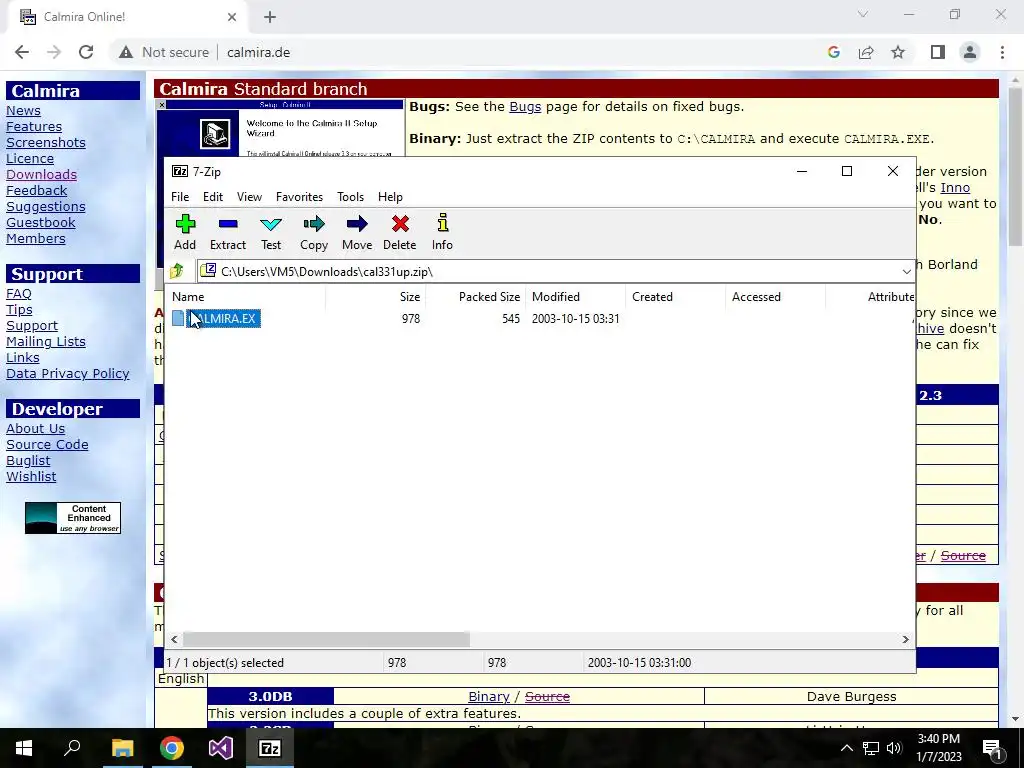Open the Guestbook sidebar link
This screenshot has width=1024, height=768.
pyautogui.click(x=40, y=222)
